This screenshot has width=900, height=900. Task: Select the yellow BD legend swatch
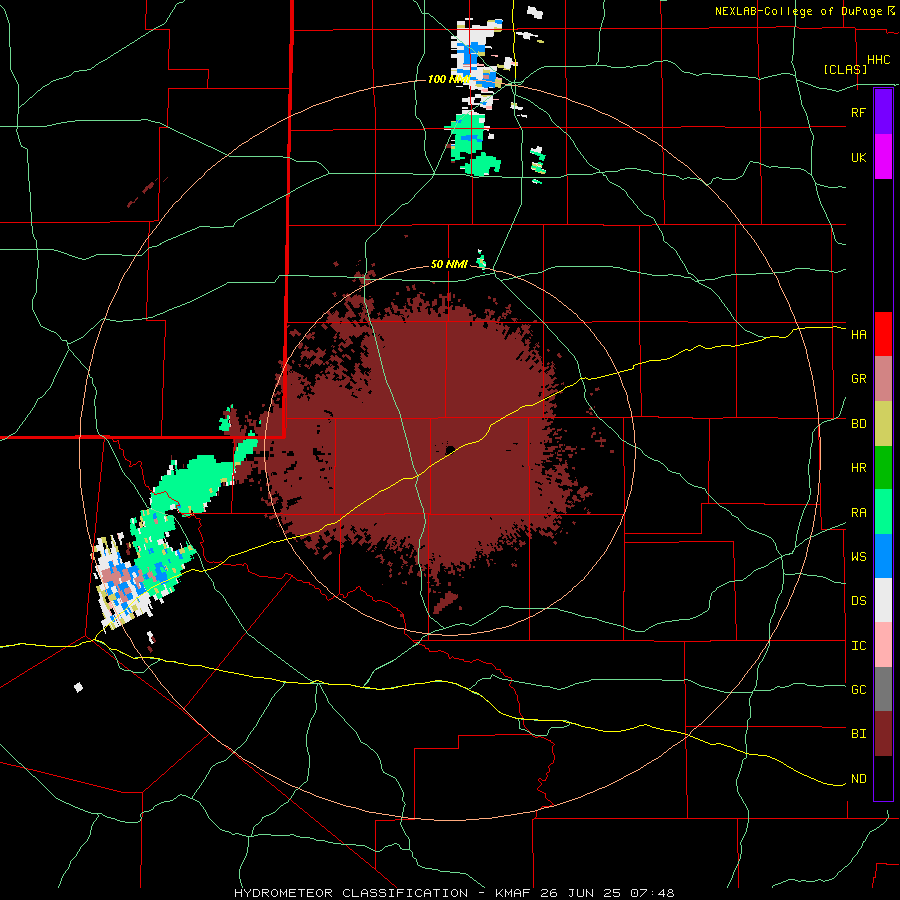point(883,424)
